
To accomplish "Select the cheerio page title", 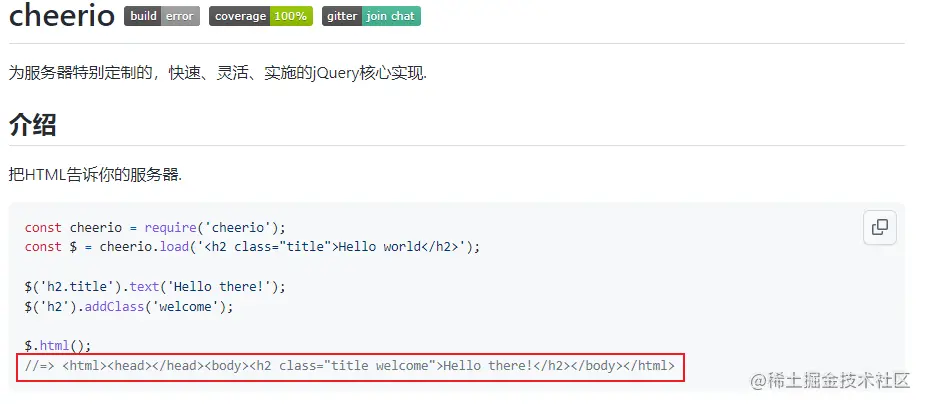I will 61,15.
